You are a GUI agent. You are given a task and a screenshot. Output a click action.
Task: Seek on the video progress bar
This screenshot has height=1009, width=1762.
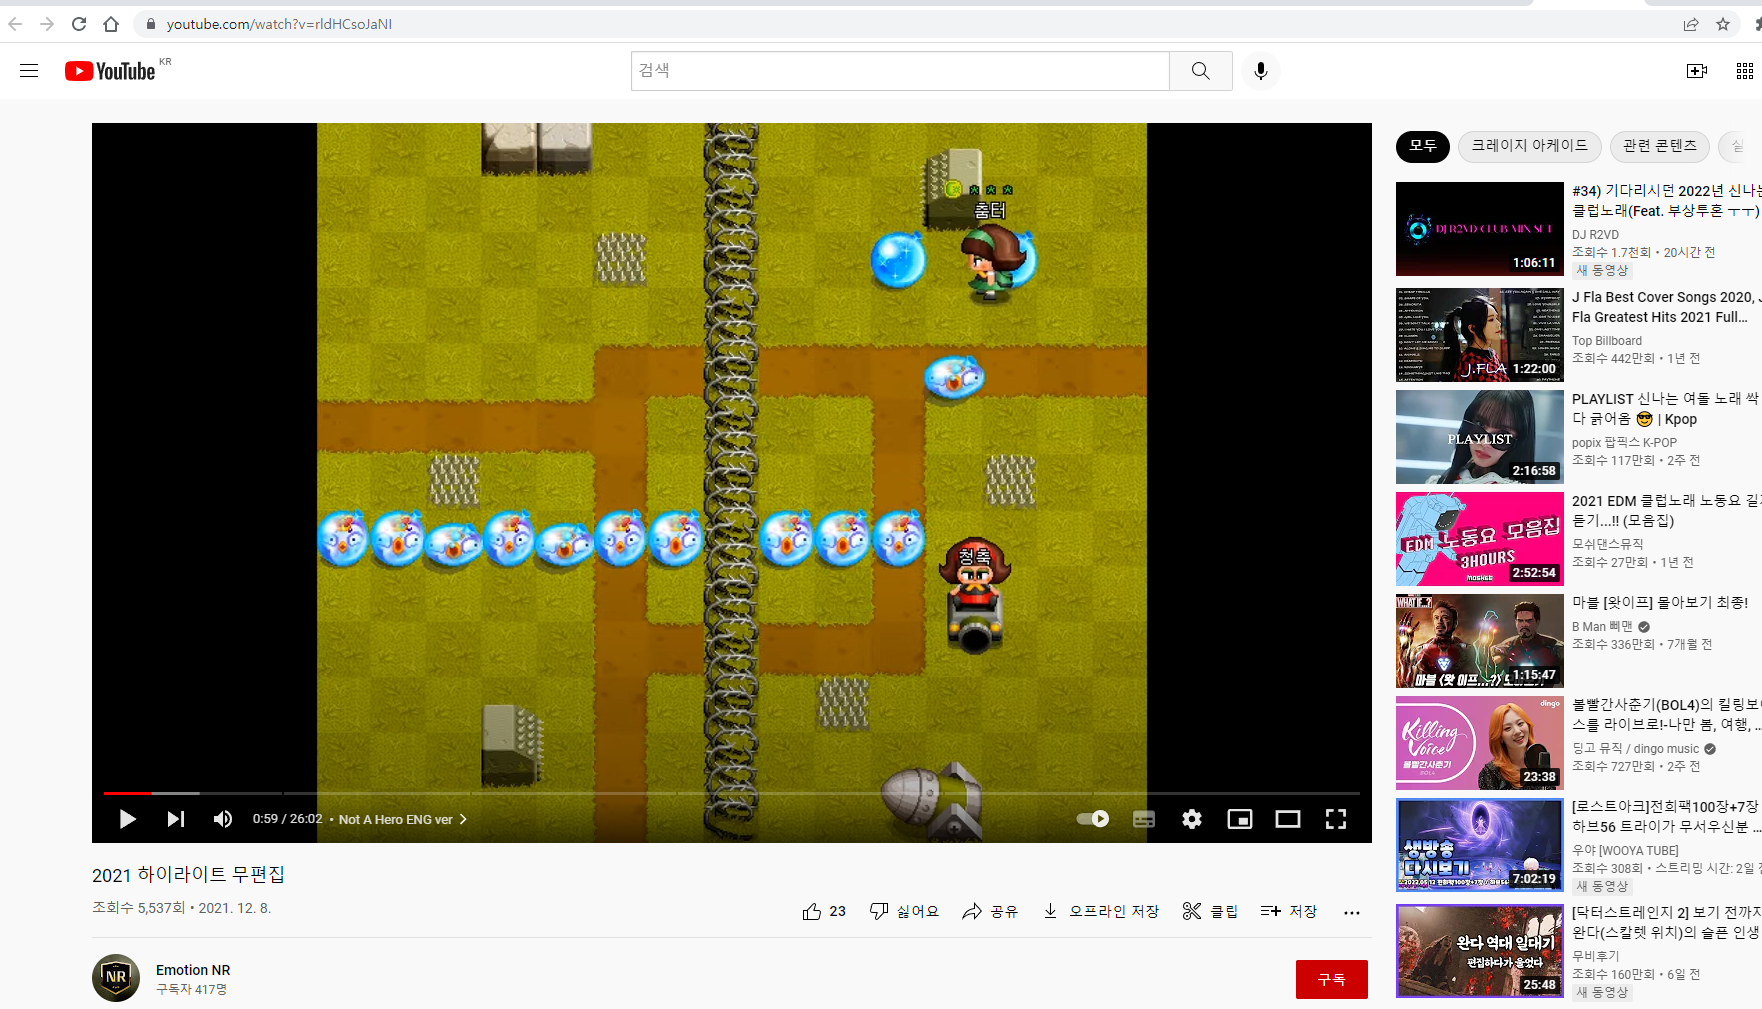(731, 793)
